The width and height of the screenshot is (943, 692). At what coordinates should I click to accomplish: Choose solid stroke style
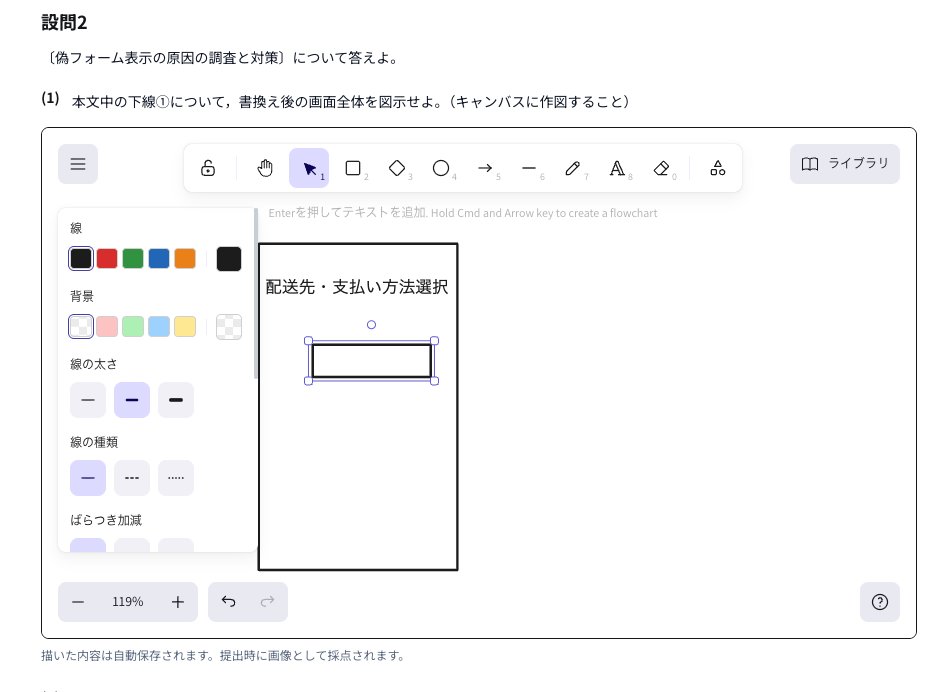(88, 478)
